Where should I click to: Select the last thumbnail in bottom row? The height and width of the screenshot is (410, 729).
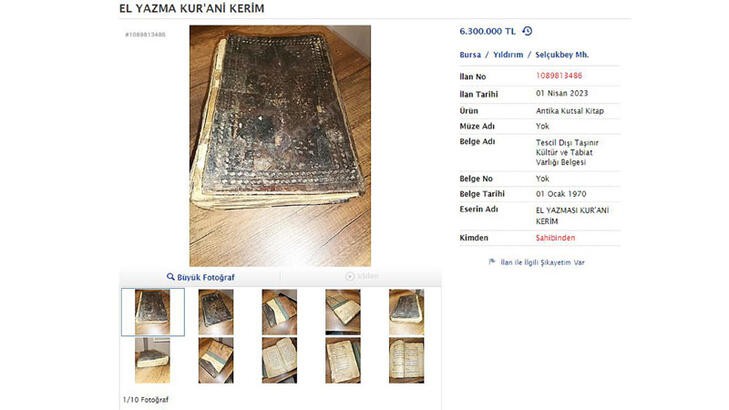(x=406, y=360)
